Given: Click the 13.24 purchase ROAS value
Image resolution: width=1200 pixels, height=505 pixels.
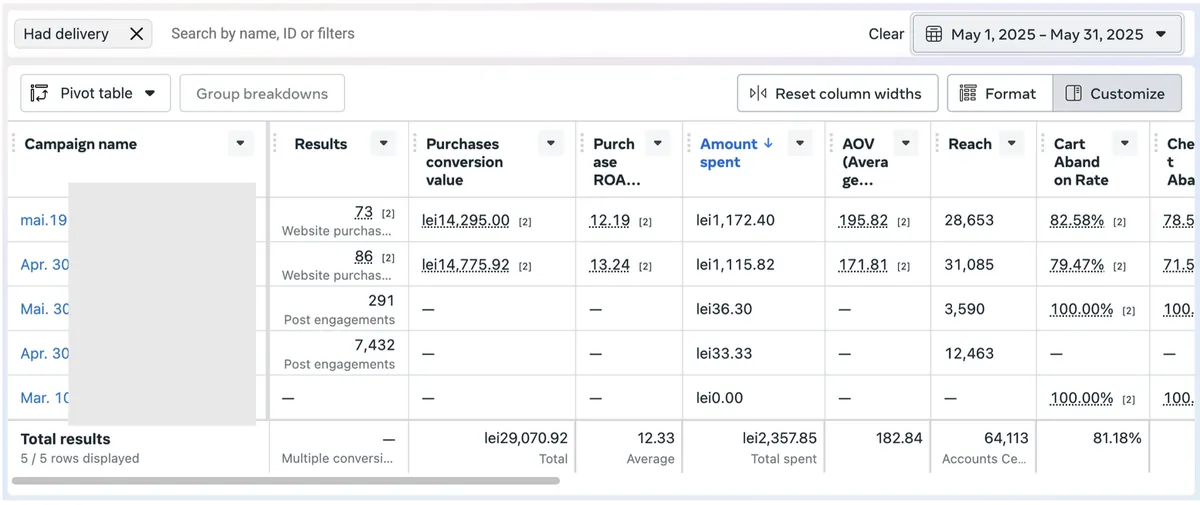Looking at the screenshot, I should pos(610,265).
